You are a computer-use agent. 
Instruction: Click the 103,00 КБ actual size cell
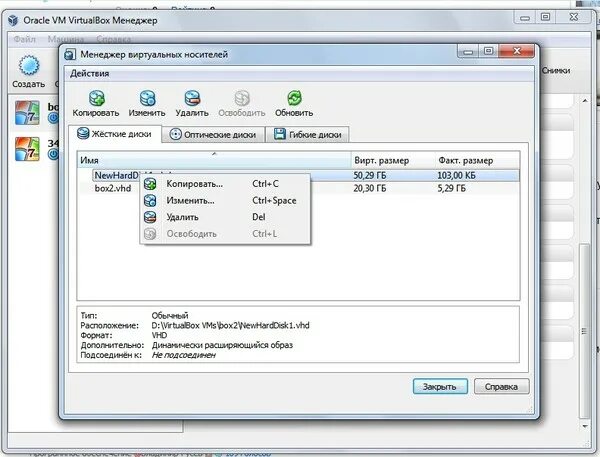coord(456,175)
